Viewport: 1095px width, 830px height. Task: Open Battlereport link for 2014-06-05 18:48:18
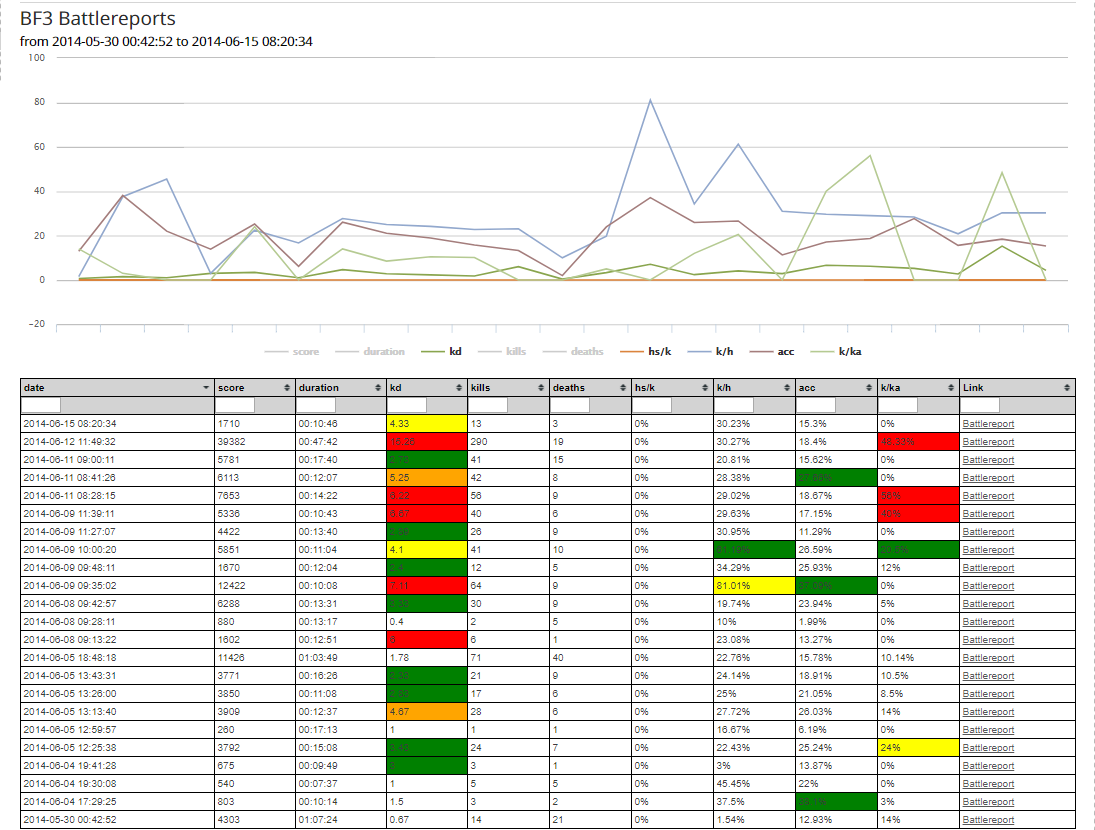pyautogui.click(x=988, y=658)
